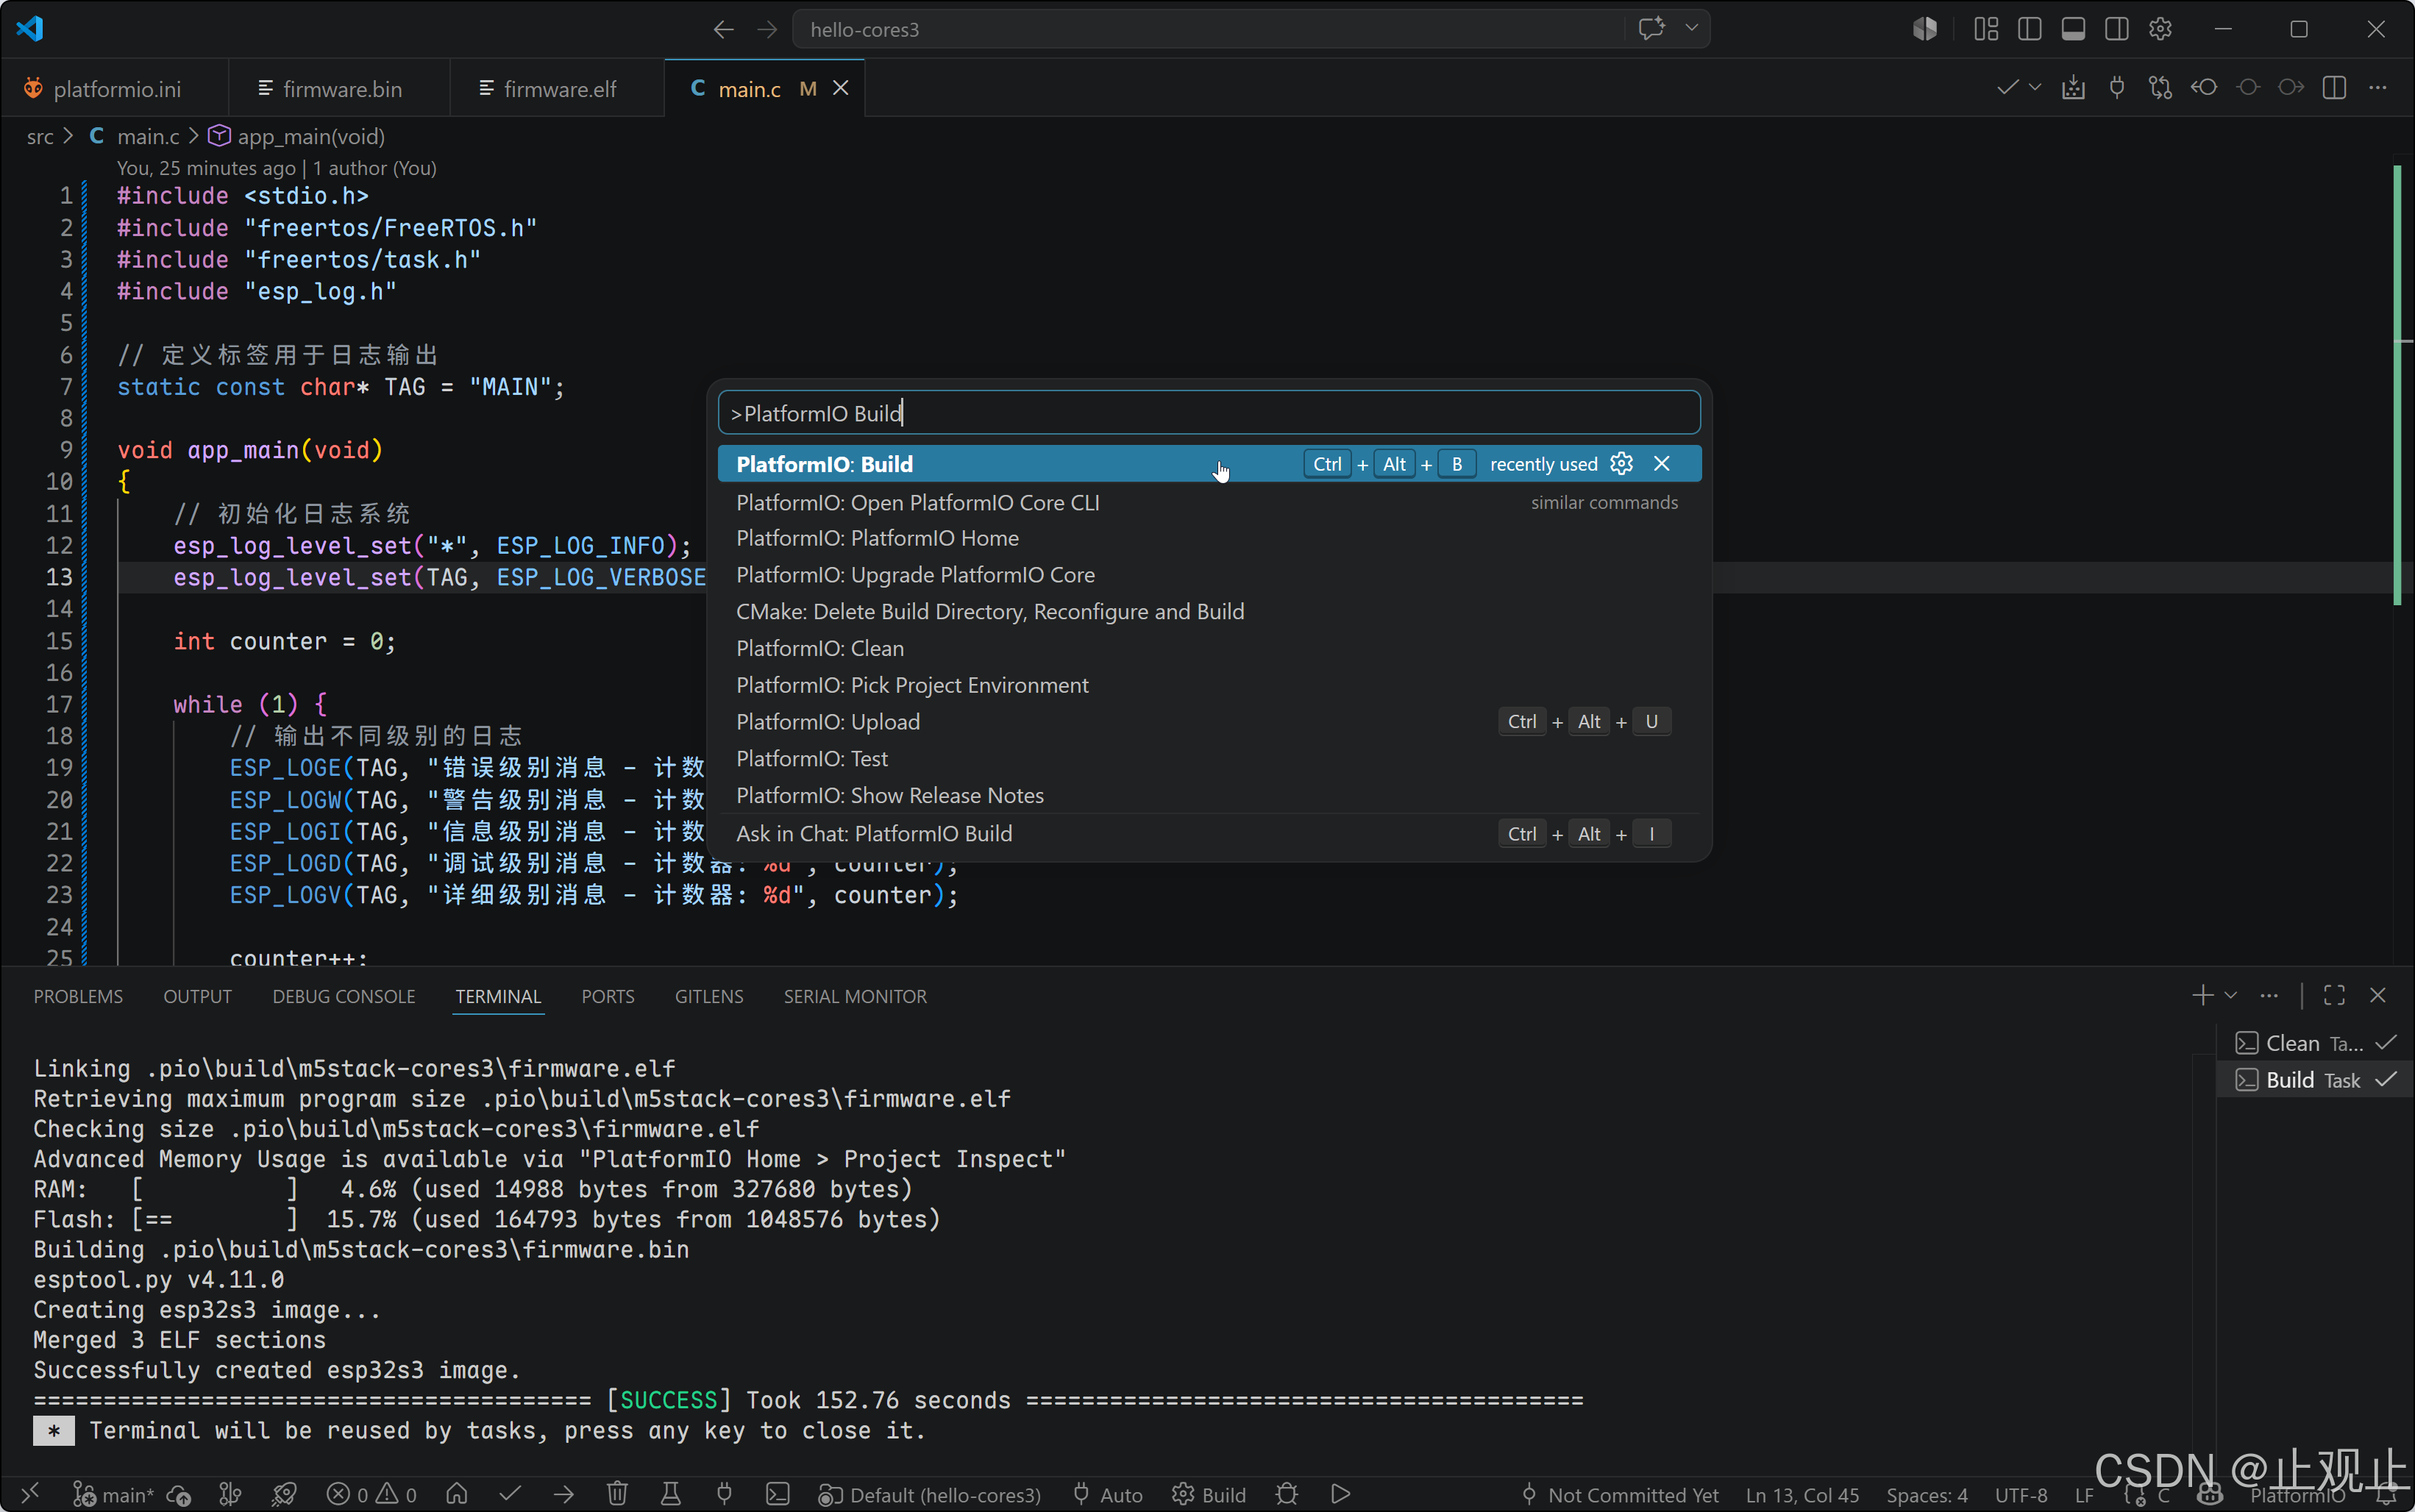Open the SERIAL MONITOR panel tab
This screenshot has width=2415, height=1512.
(x=855, y=996)
